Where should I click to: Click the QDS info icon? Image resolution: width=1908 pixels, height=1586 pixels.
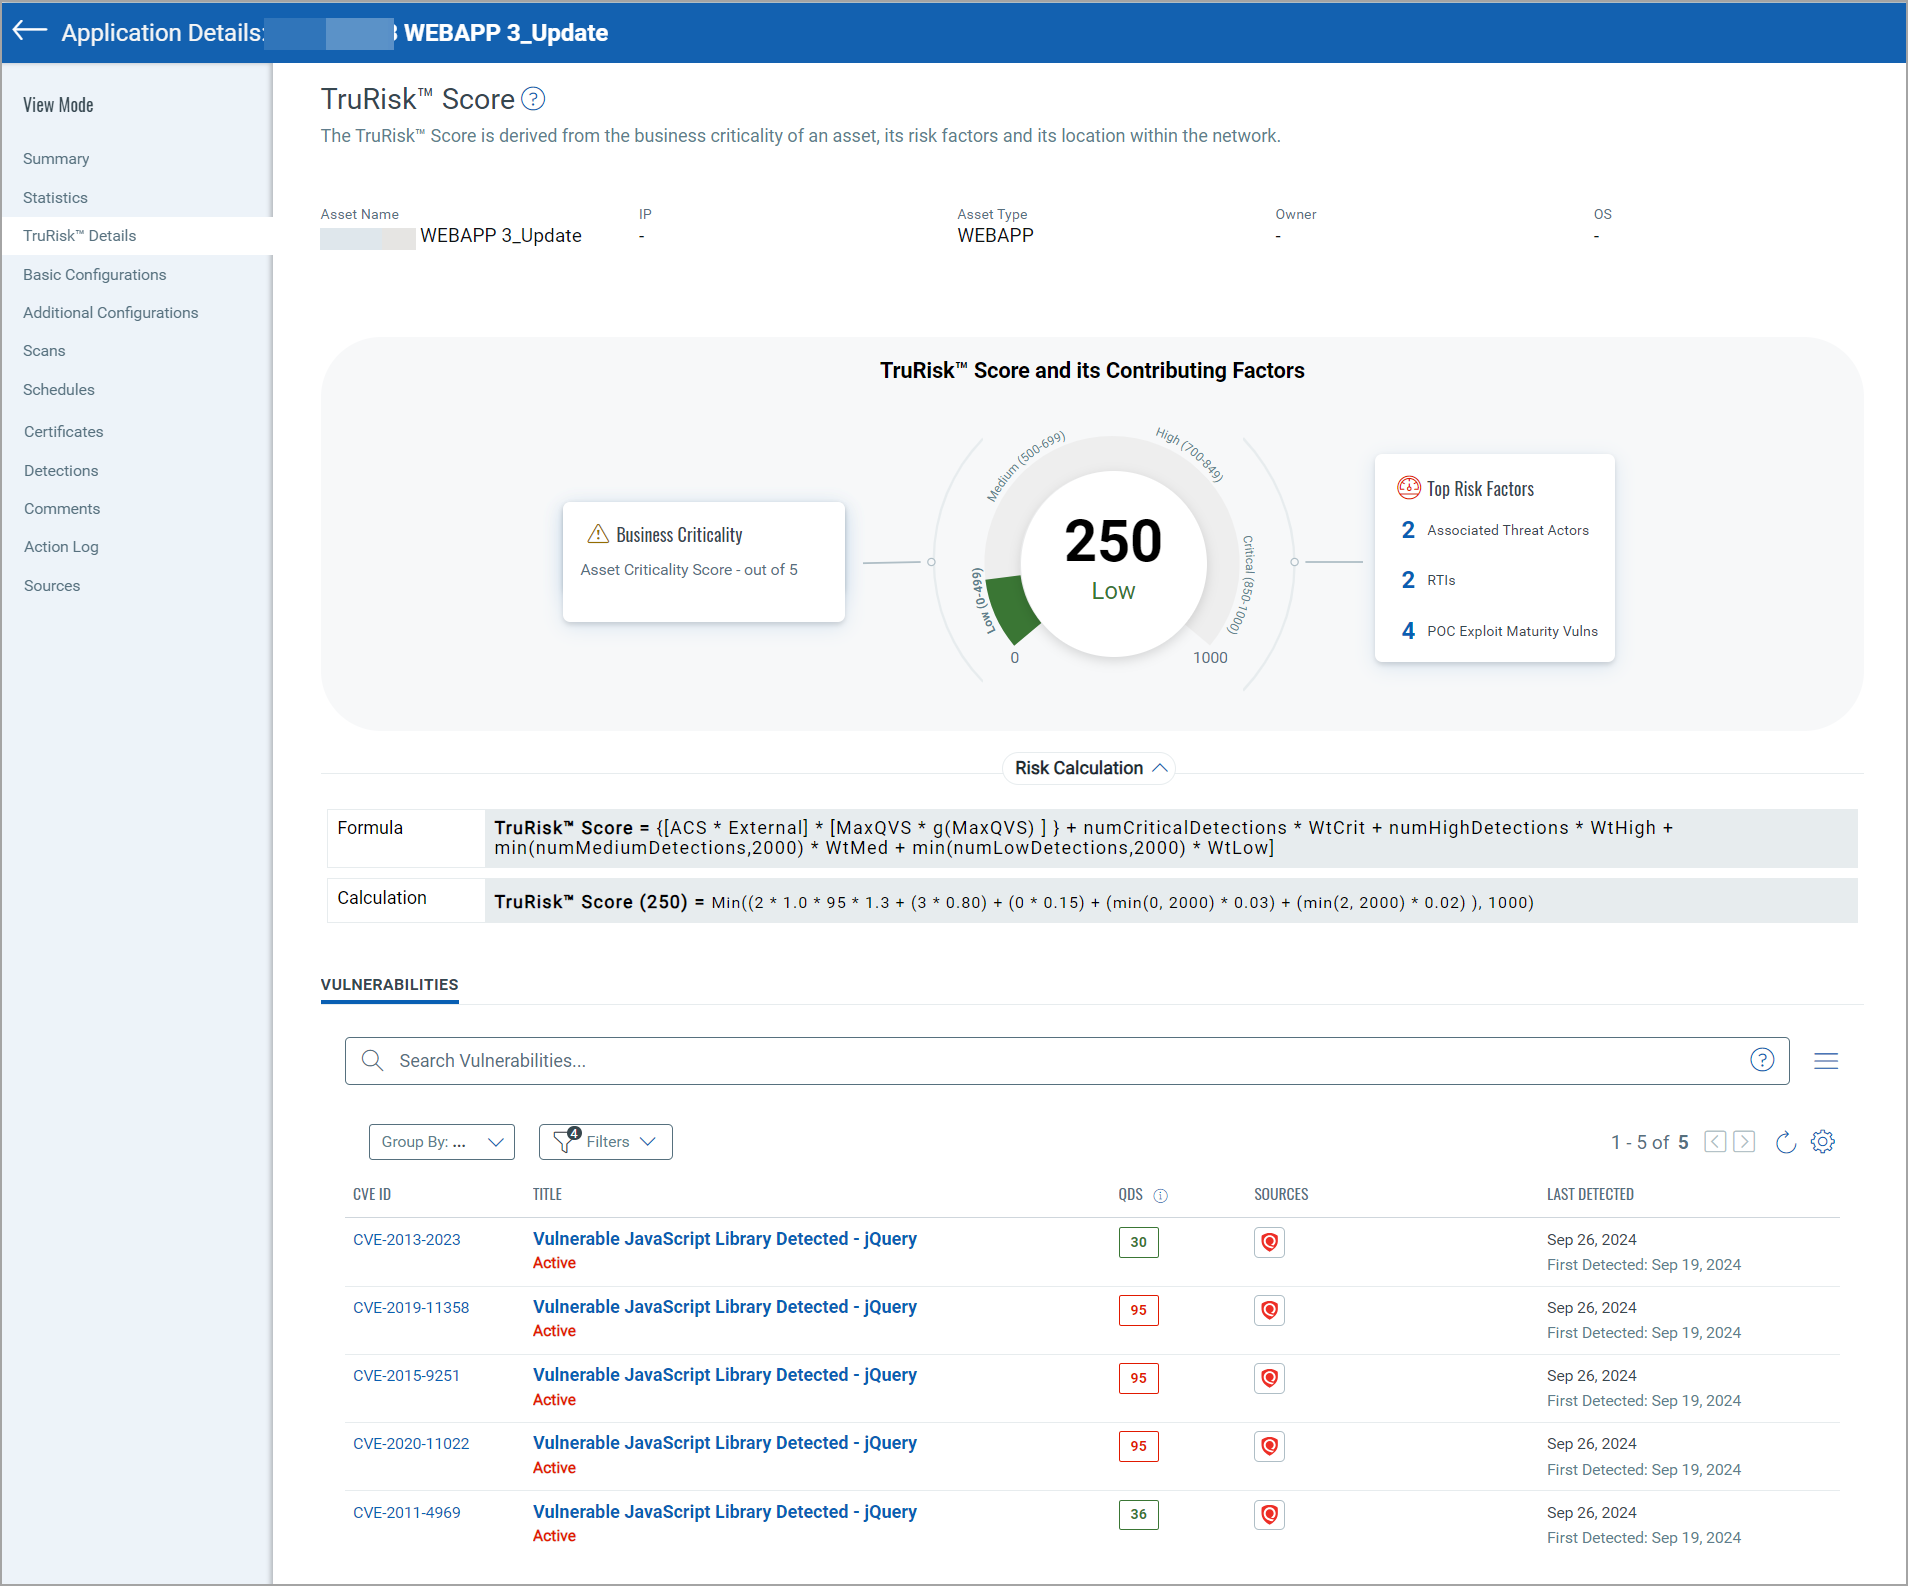click(1160, 1195)
